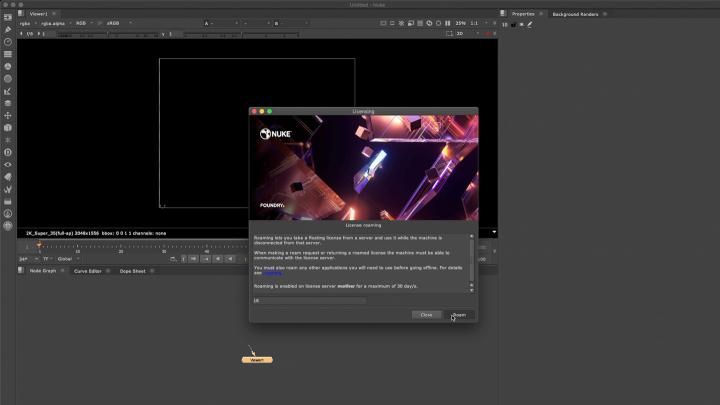
Task: Open the Global frame range dropdown
Action: click(66, 258)
